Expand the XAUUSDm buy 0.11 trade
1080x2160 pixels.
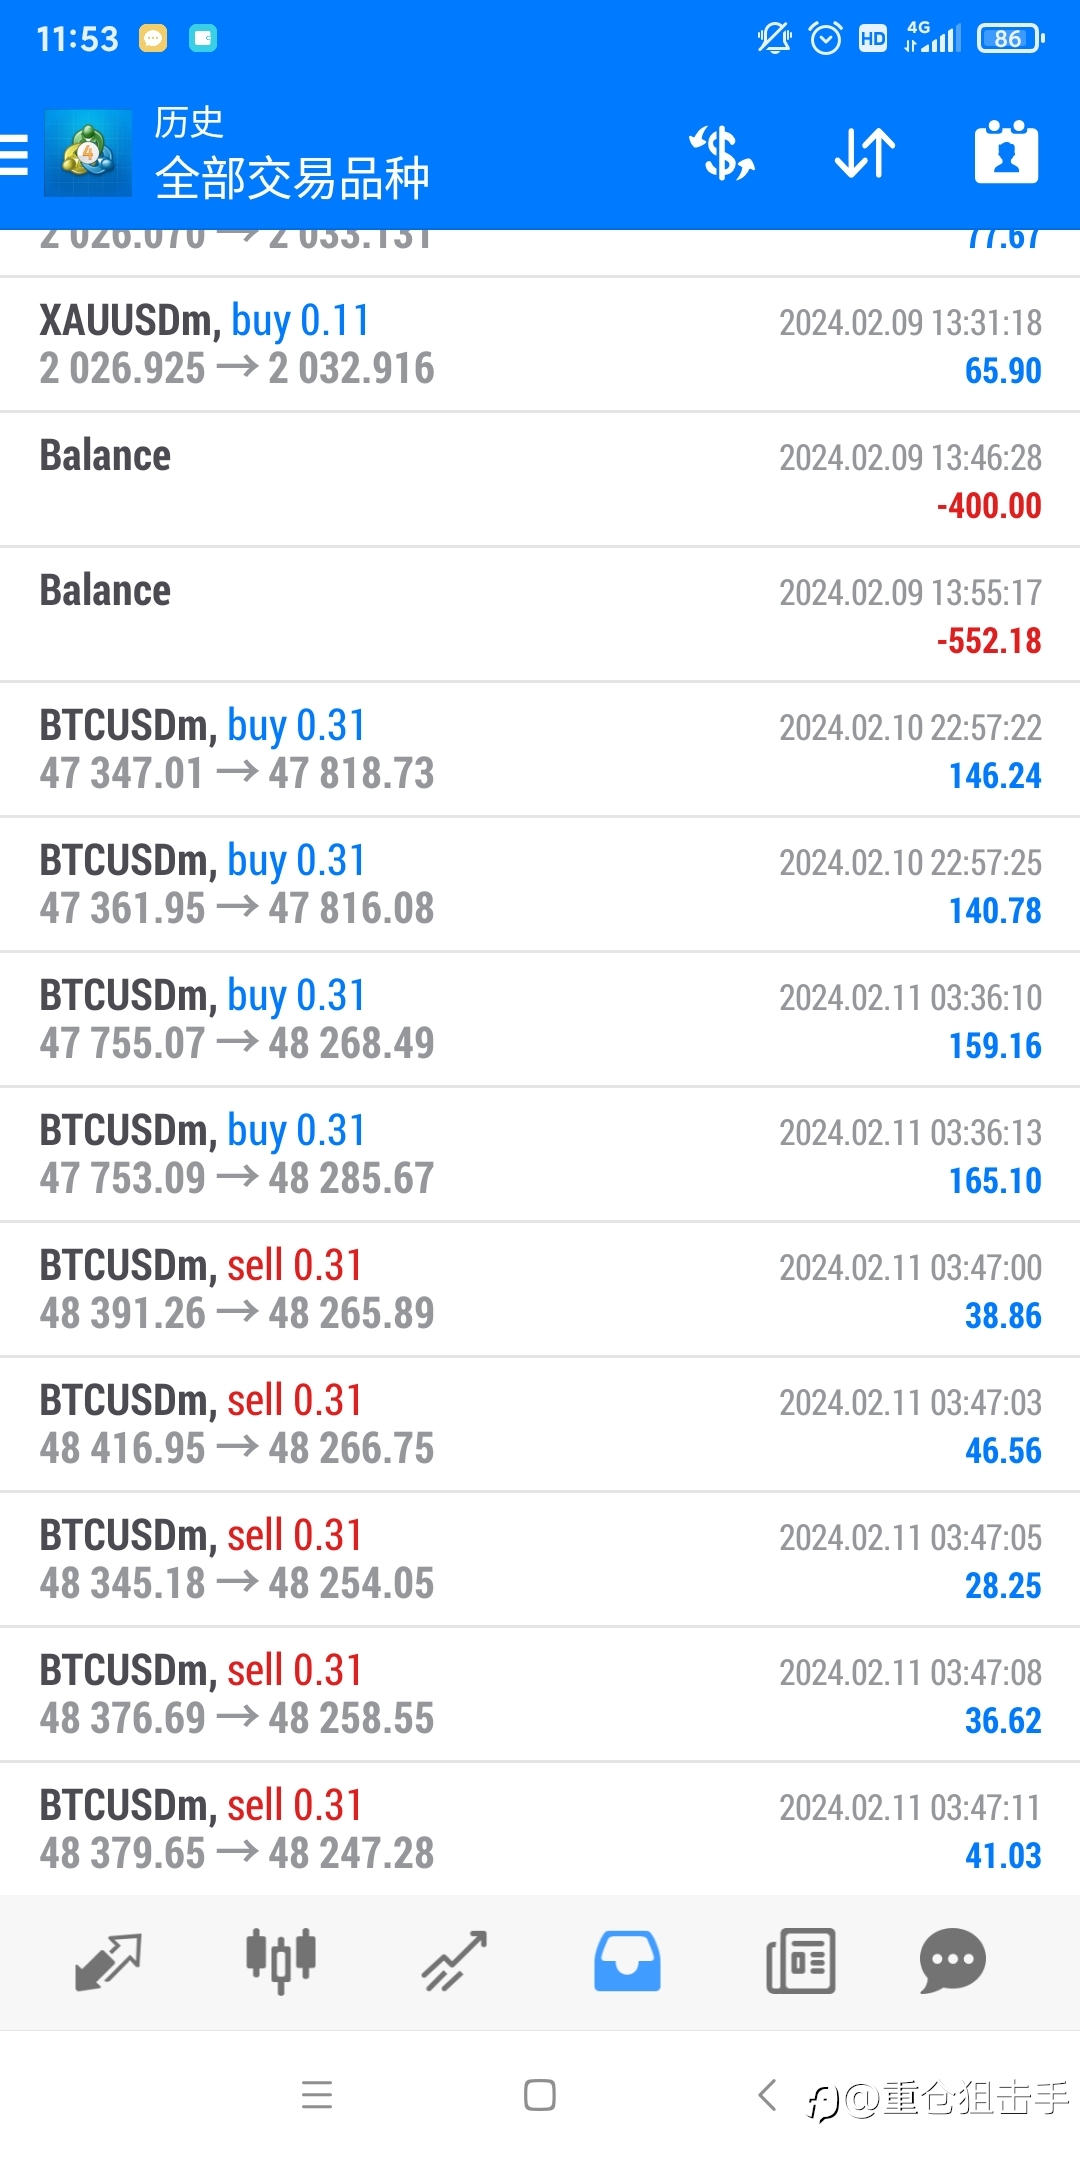point(540,344)
